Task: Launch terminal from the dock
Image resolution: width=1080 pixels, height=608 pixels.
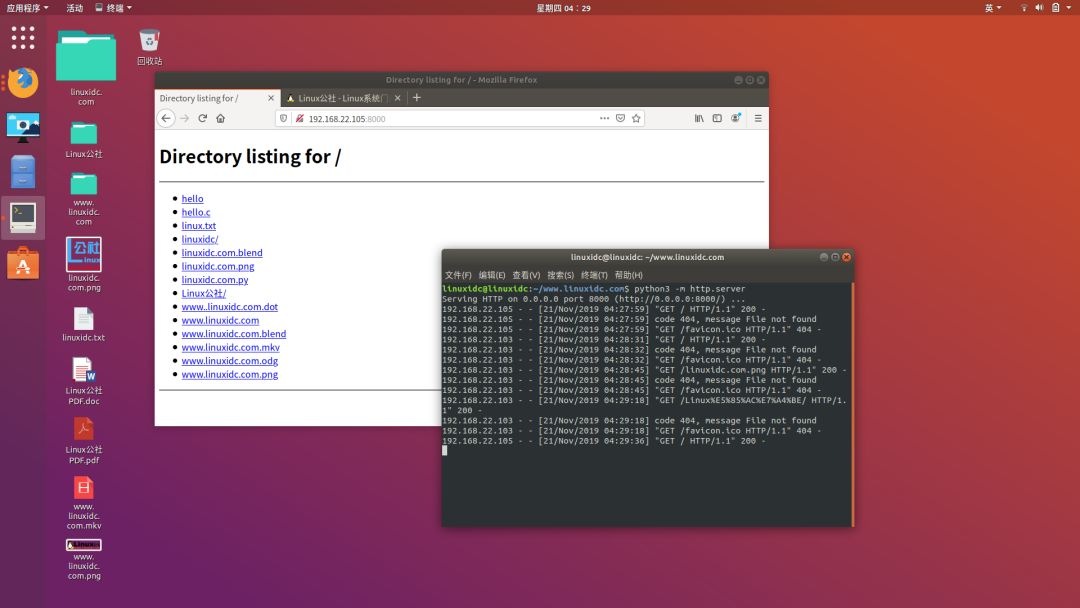Action: point(23,218)
